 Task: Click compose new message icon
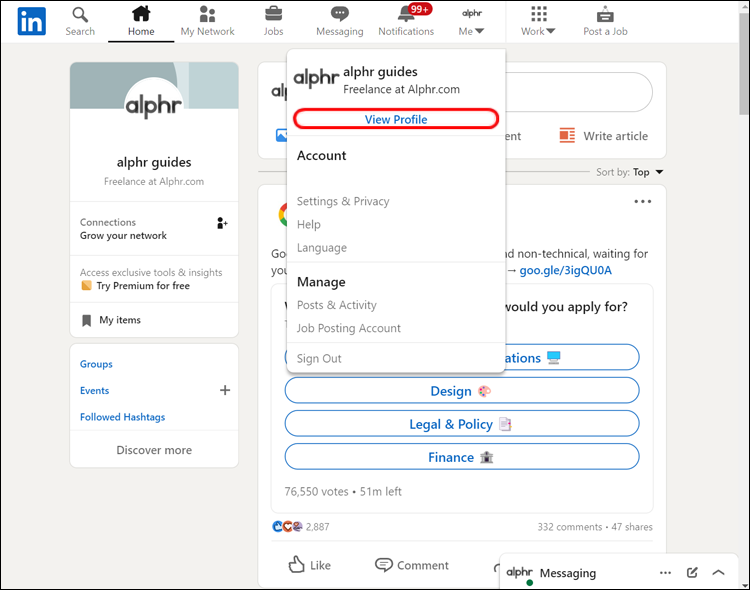coord(692,572)
